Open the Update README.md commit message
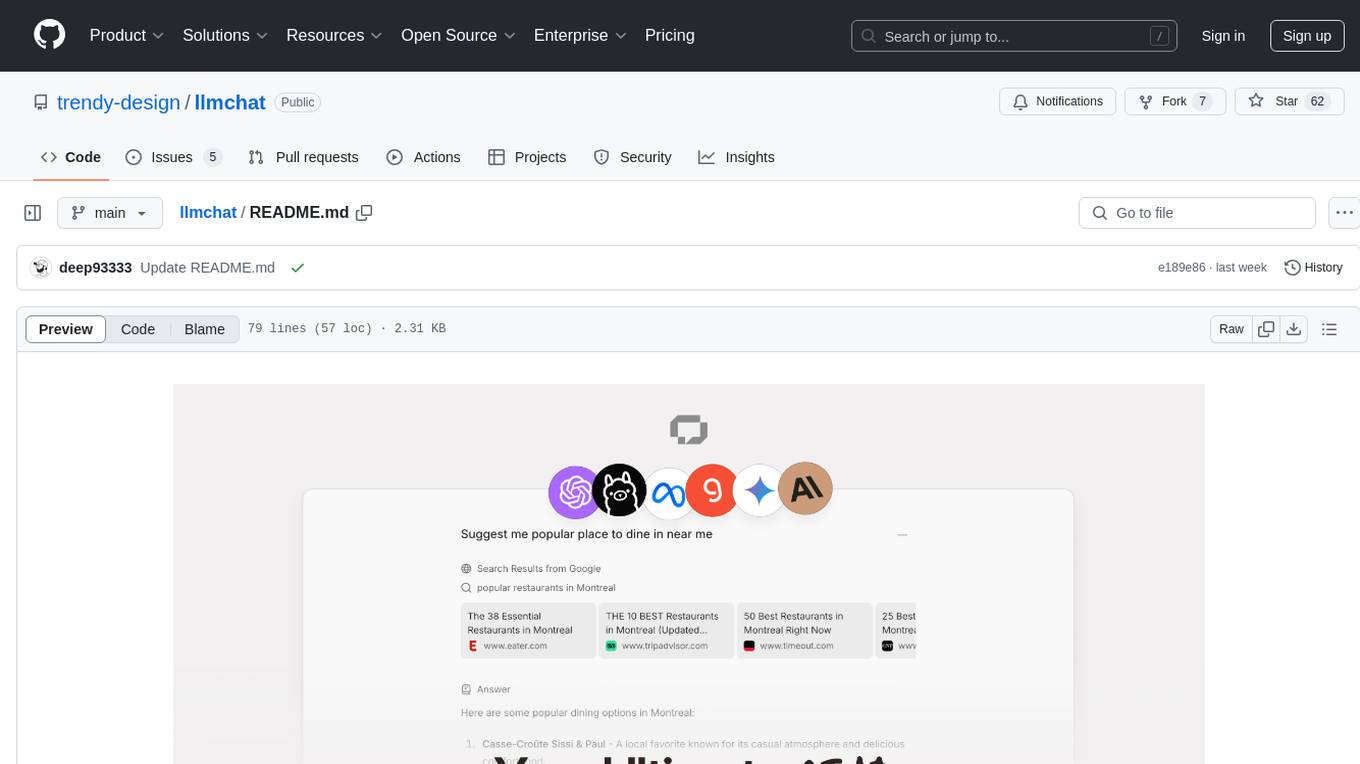1360x764 pixels. [x=207, y=267]
